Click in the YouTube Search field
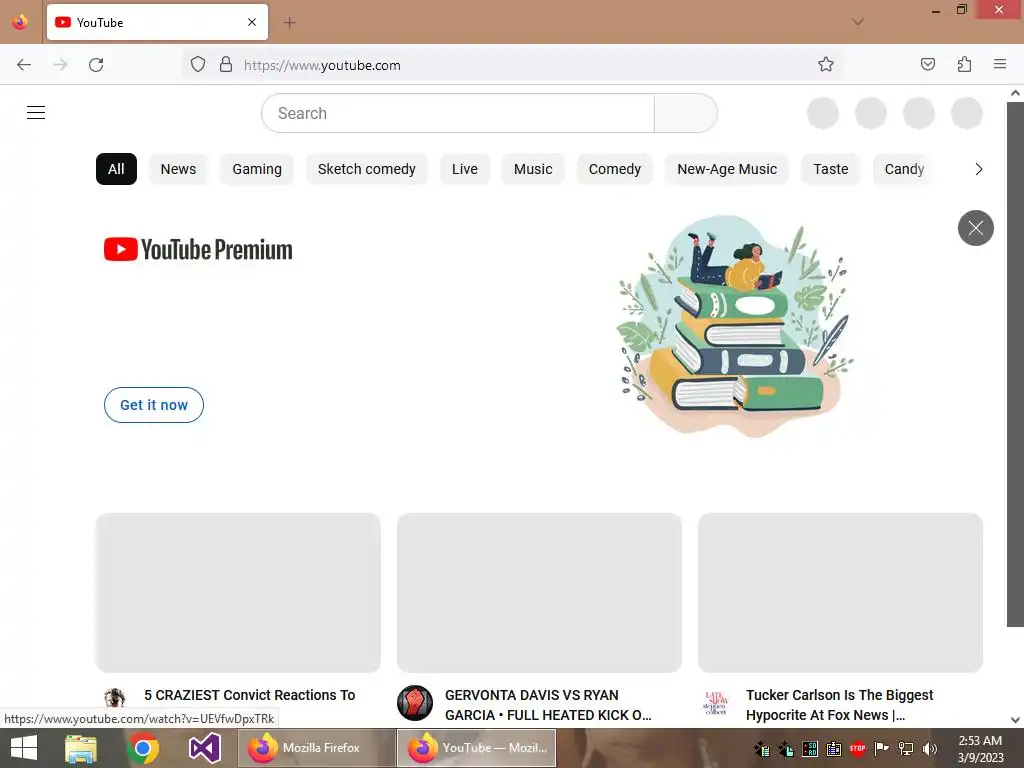The width and height of the screenshot is (1024, 768). 458,113
